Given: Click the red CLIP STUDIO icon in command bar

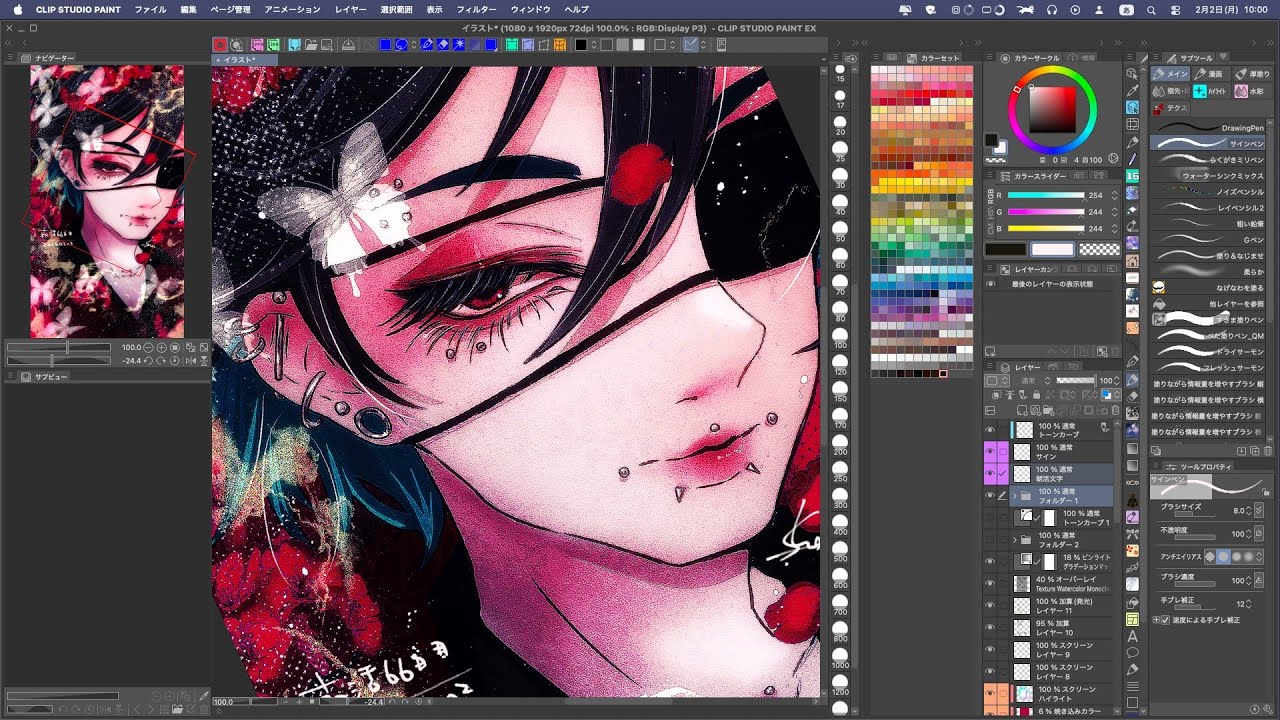Looking at the screenshot, I should (220, 45).
